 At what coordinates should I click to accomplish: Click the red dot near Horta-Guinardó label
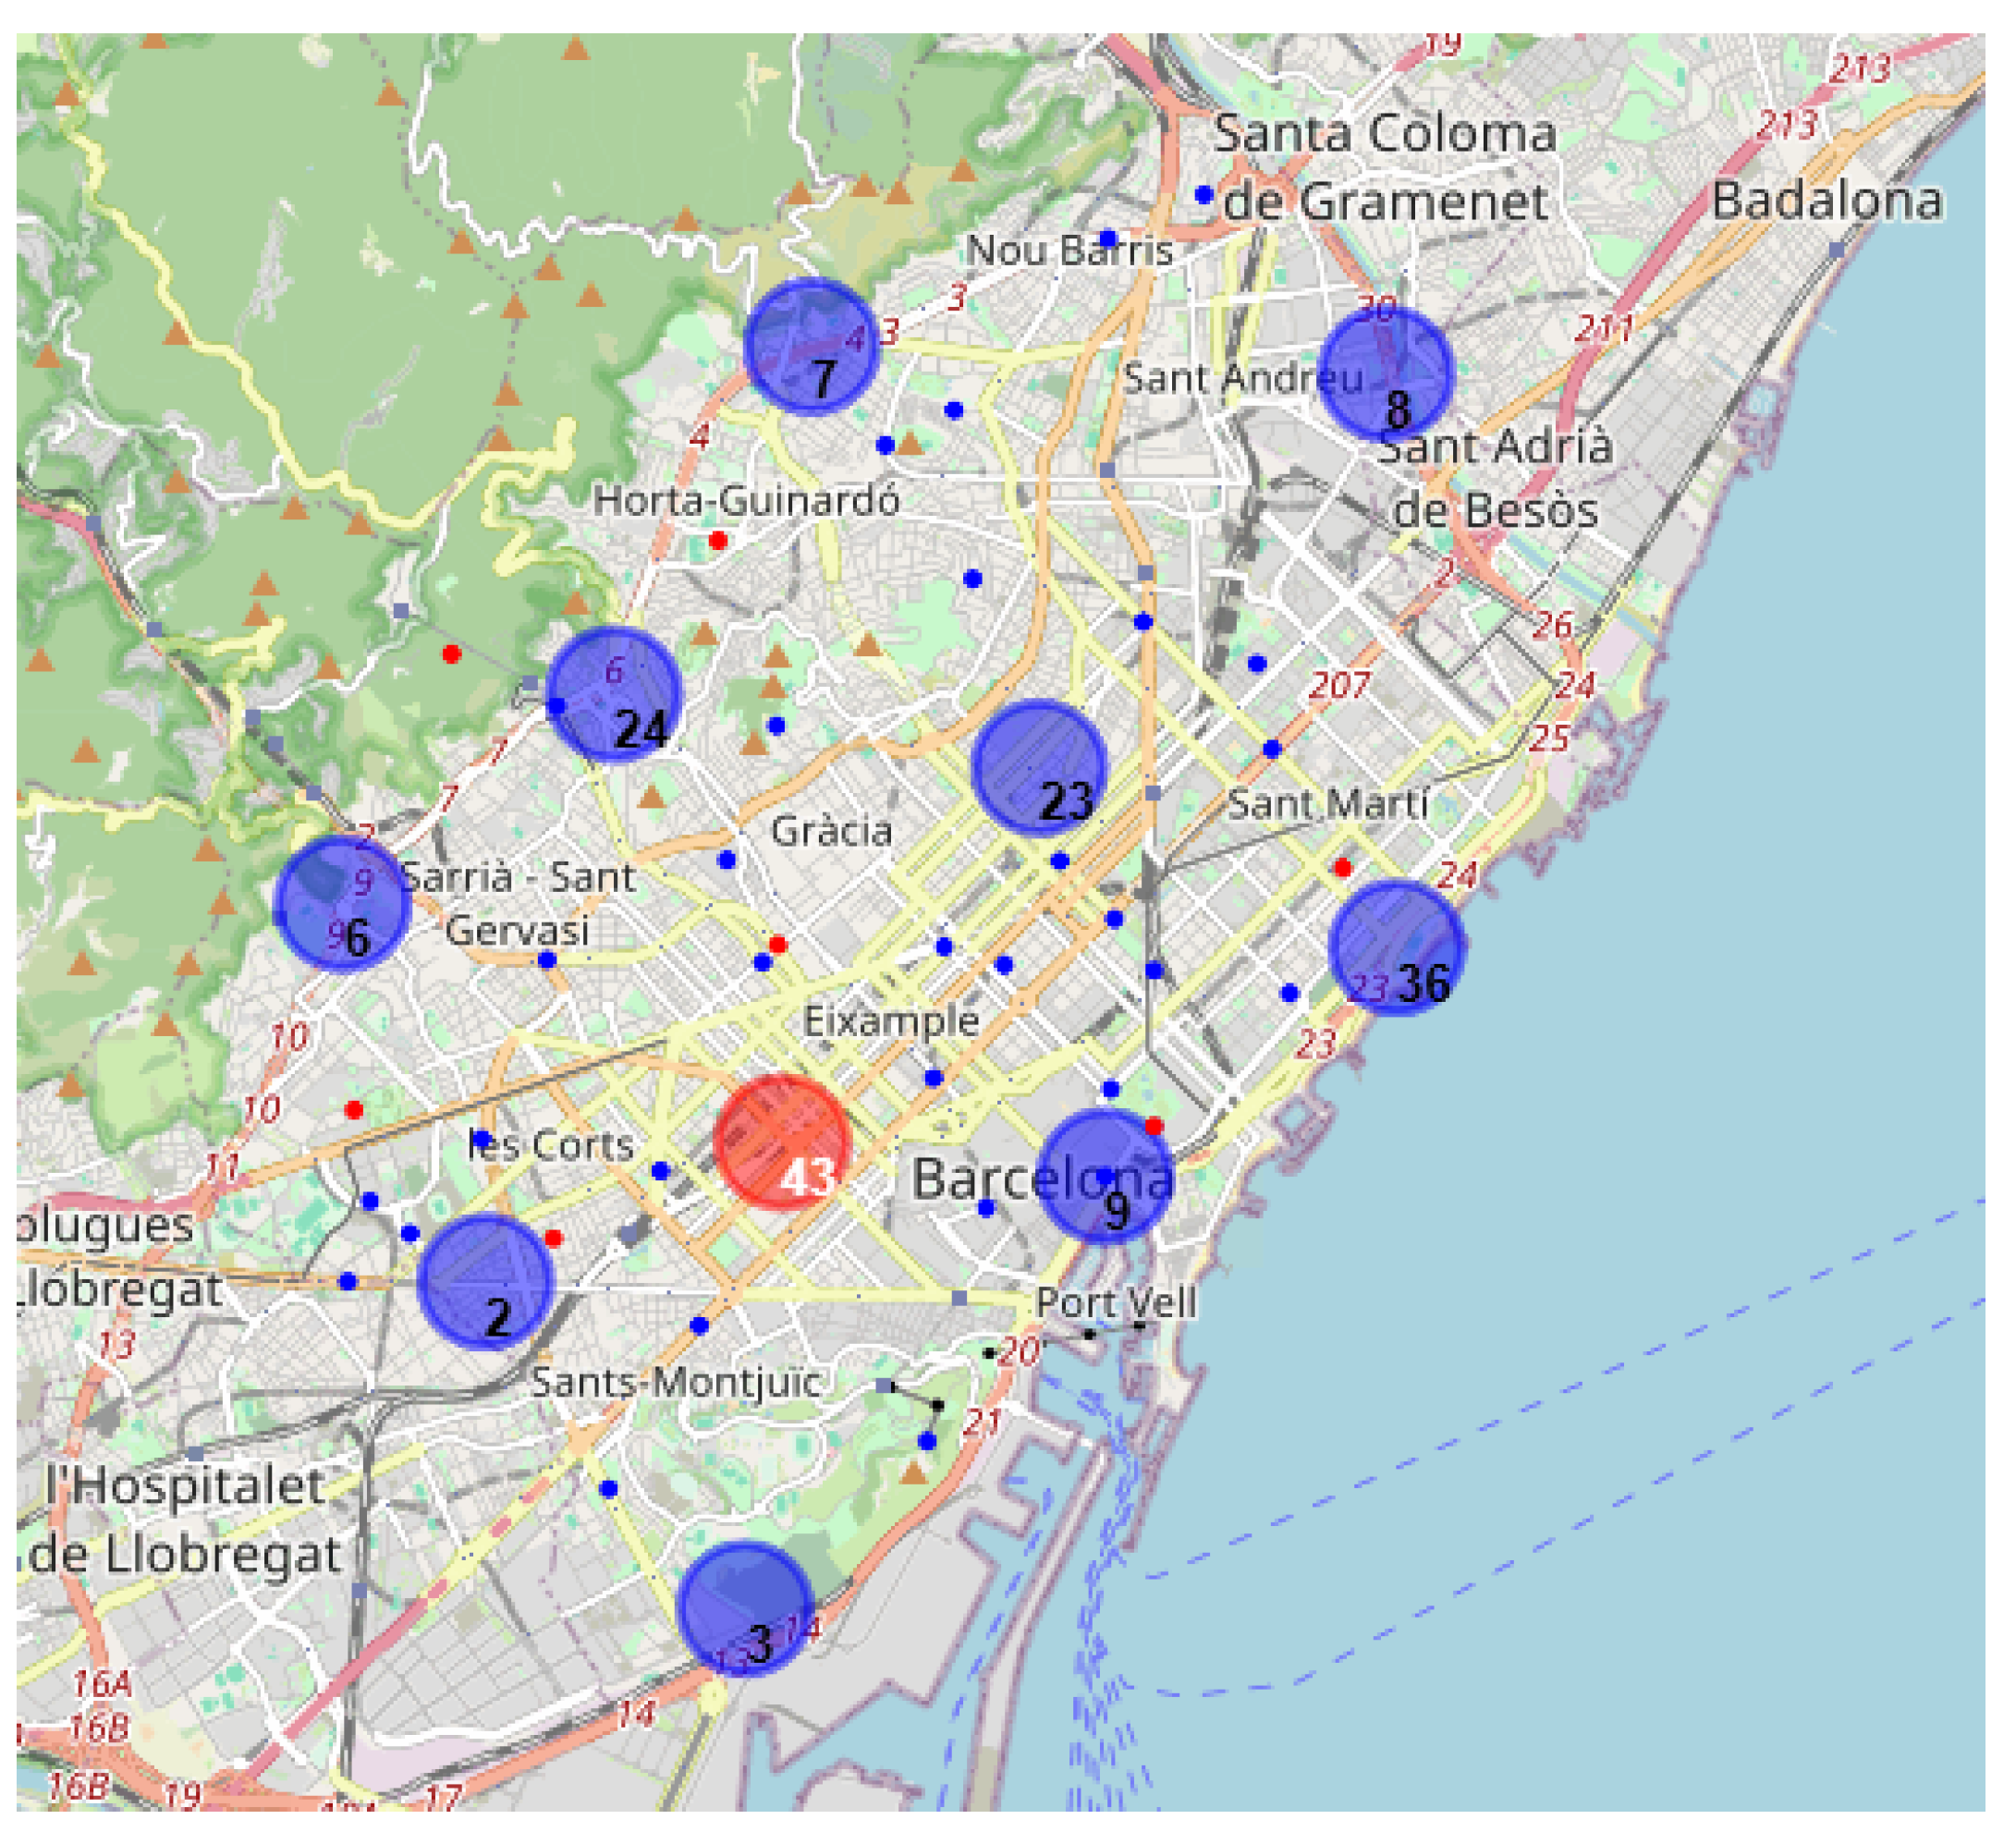click(x=718, y=541)
